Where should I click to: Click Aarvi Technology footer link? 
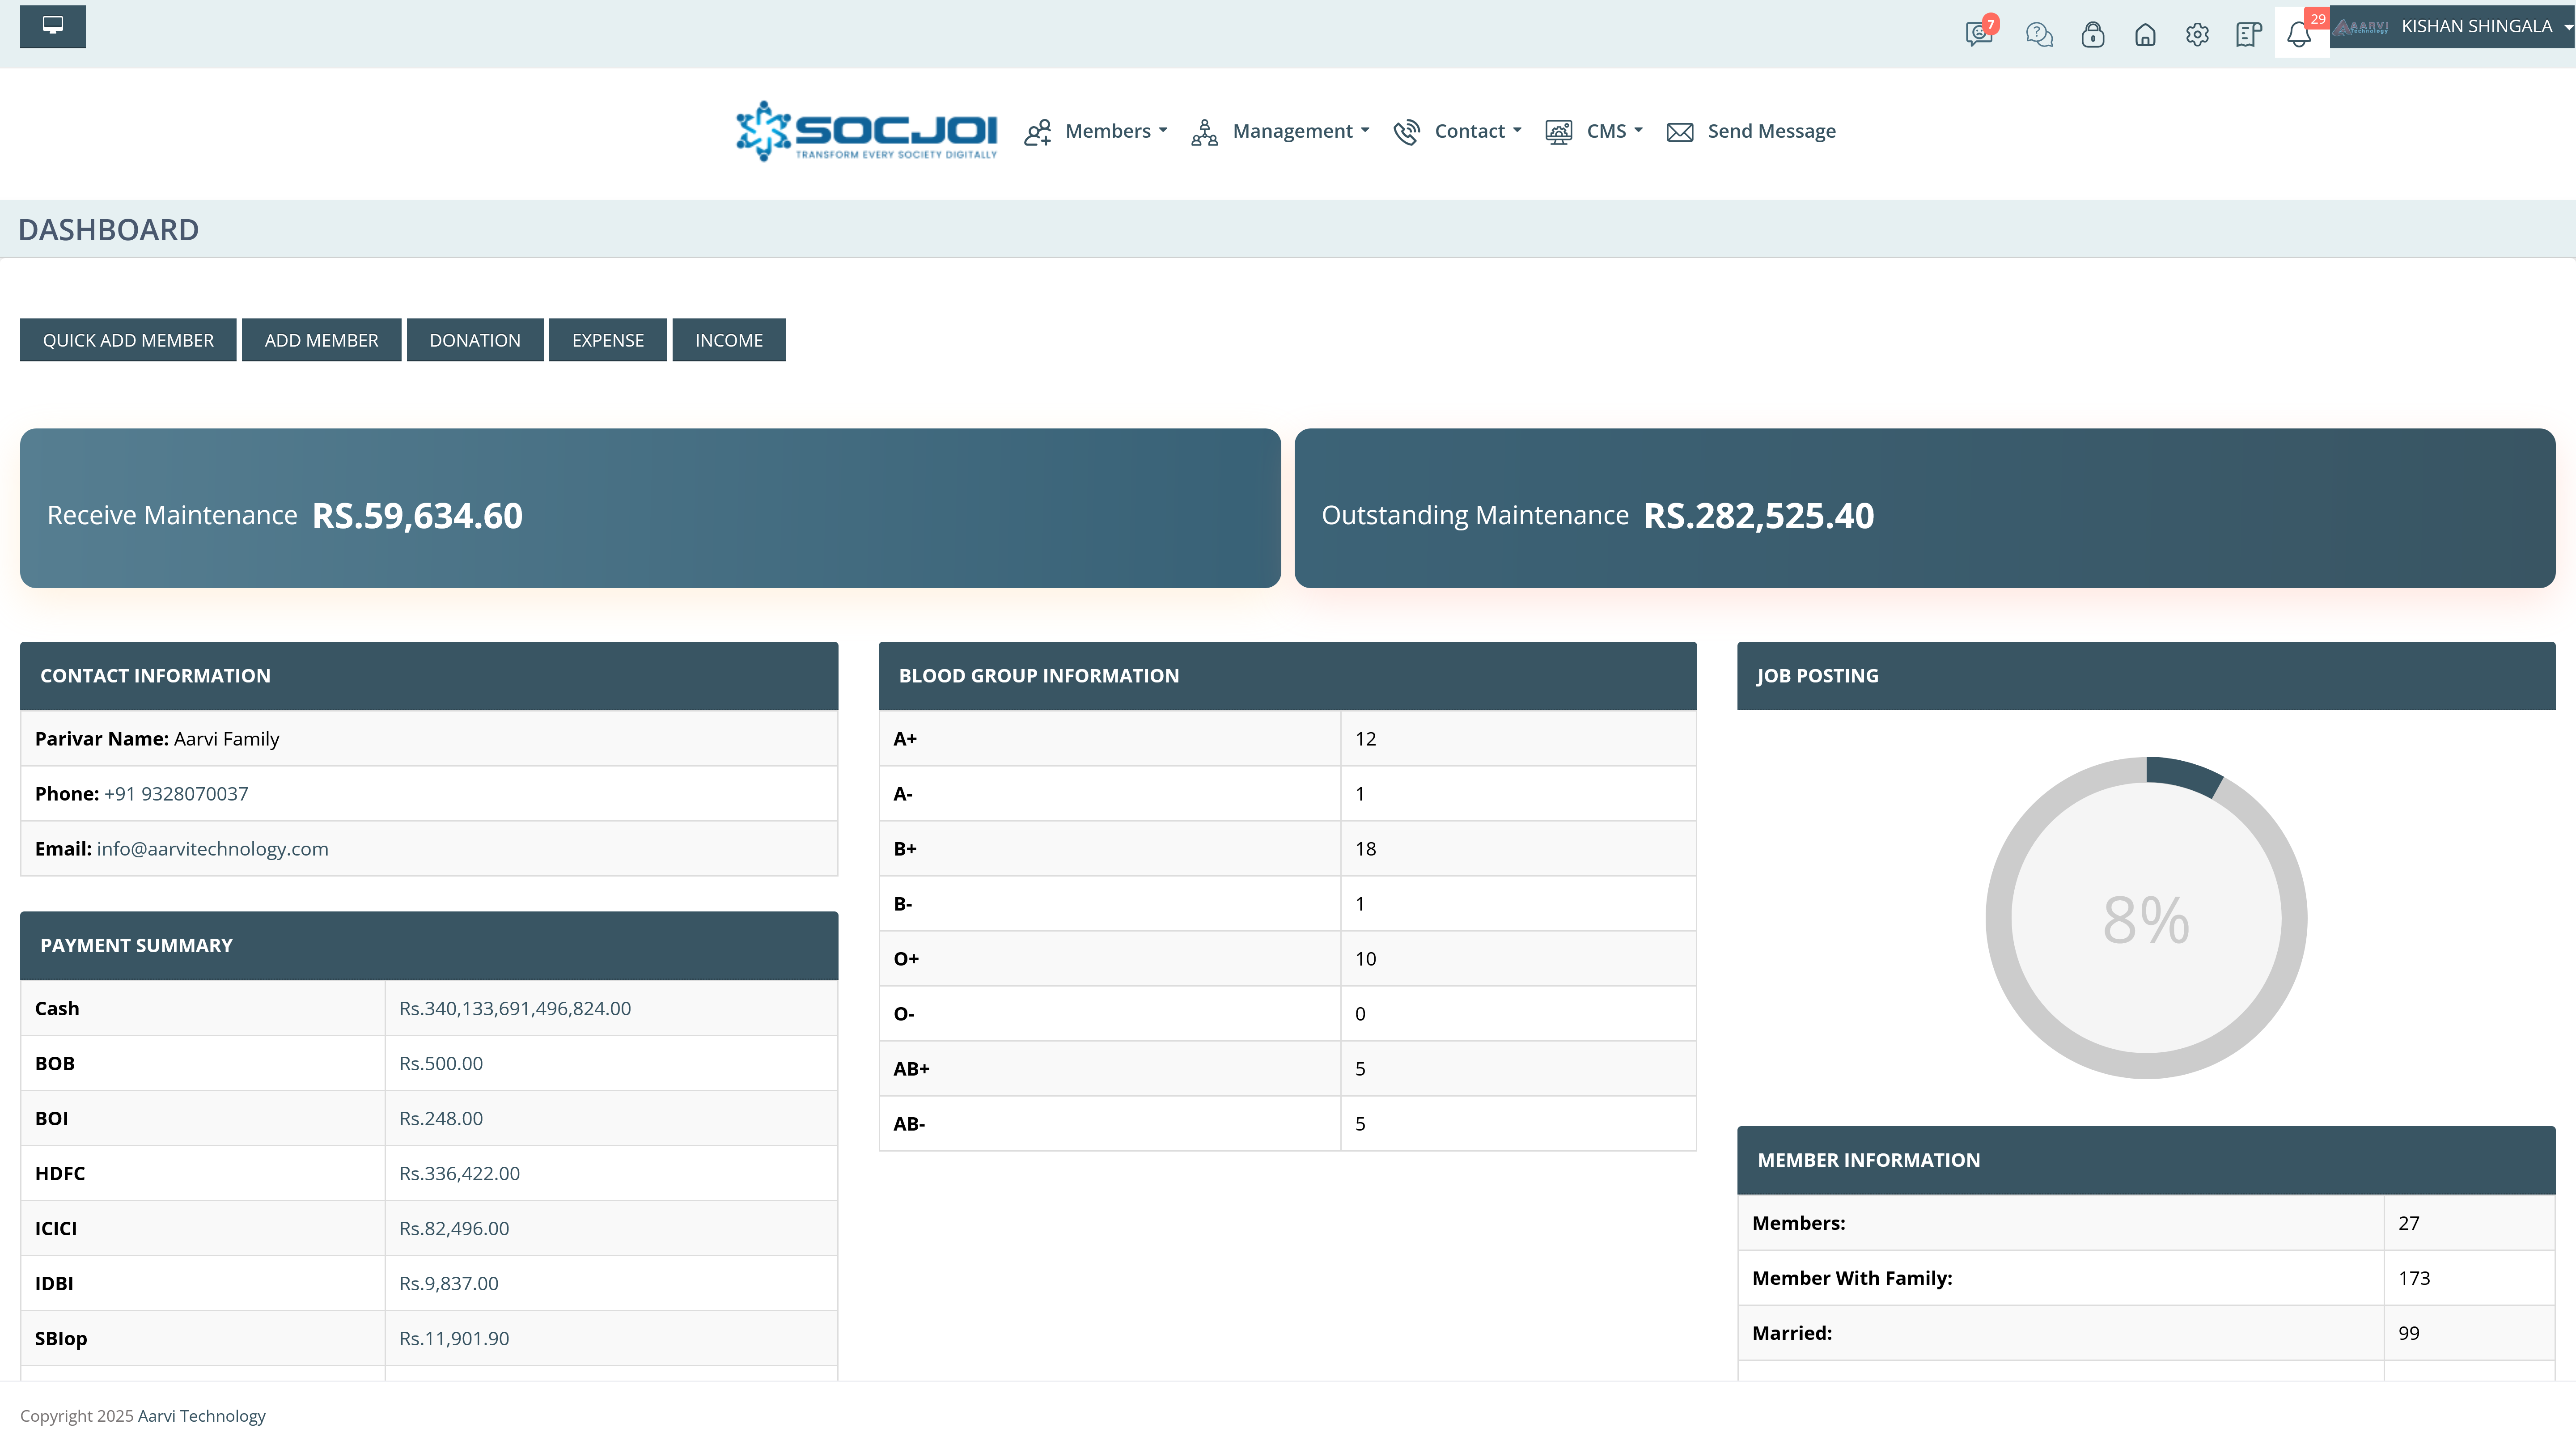202,1416
